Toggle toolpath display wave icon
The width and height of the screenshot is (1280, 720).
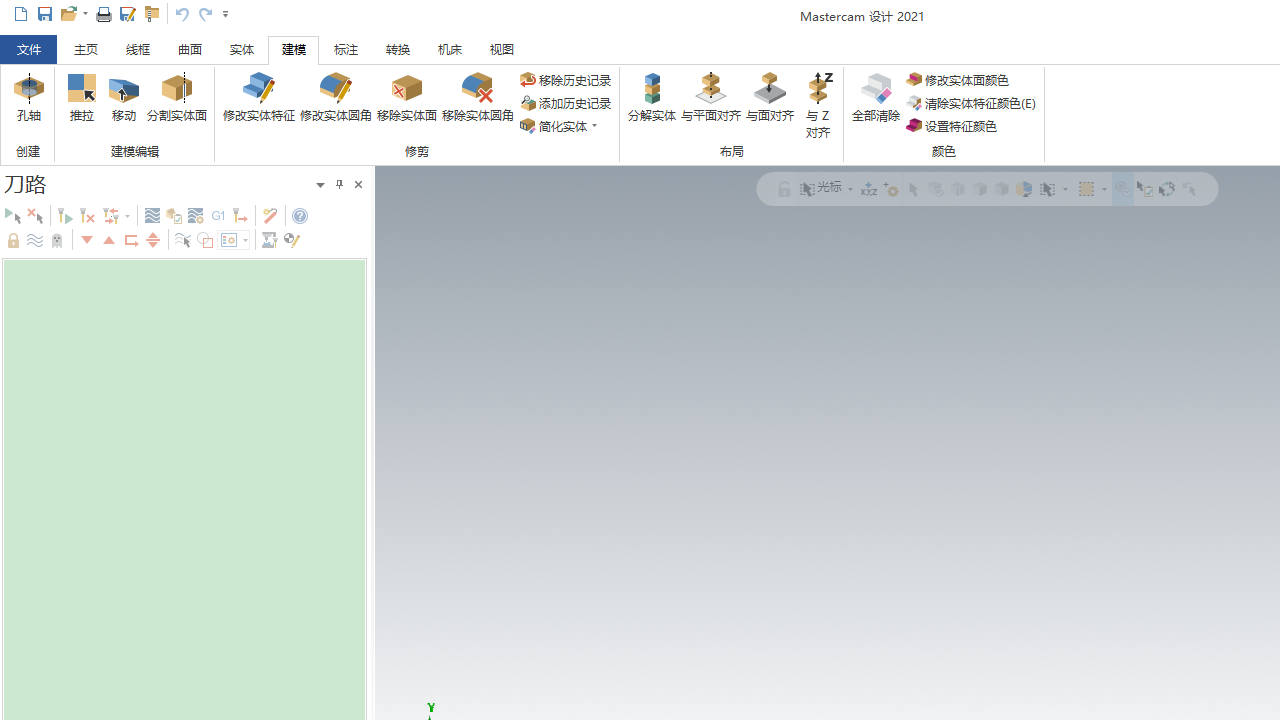[35, 240]
